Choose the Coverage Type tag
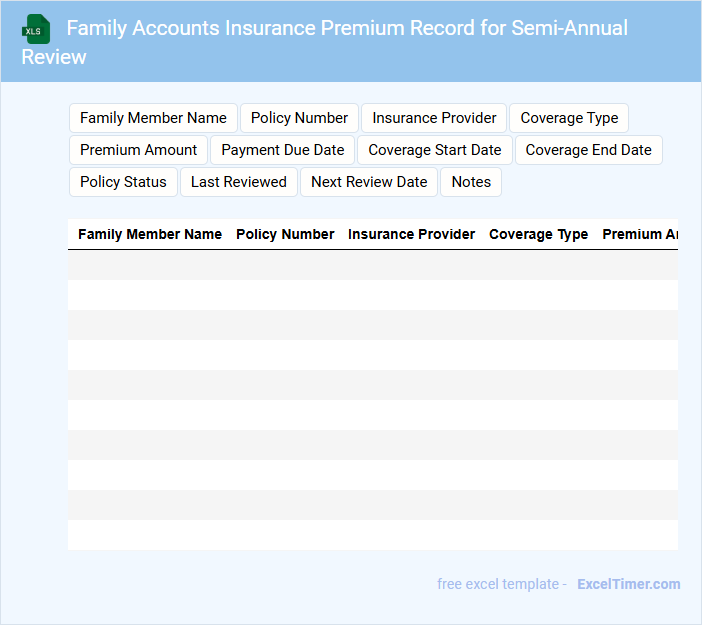The image size is (702, 625). [x=569, y=118]
